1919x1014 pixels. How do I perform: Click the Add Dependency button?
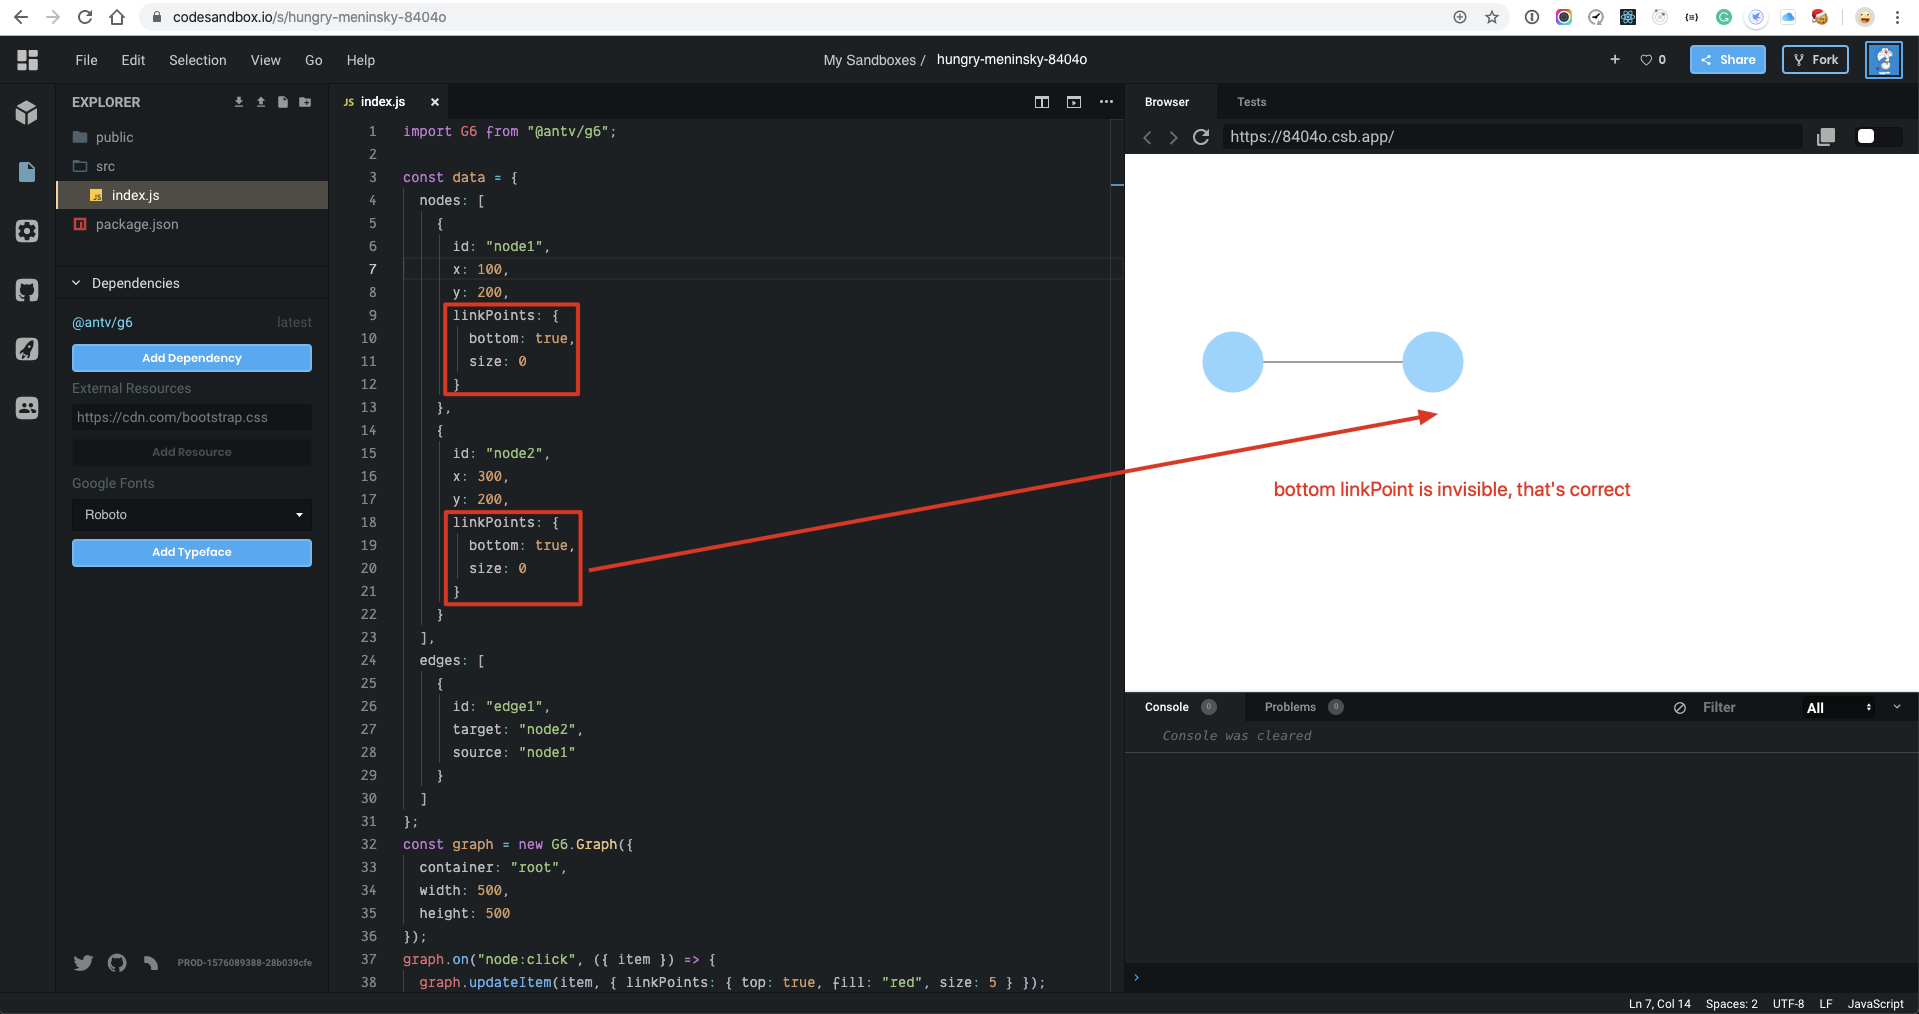191,357
